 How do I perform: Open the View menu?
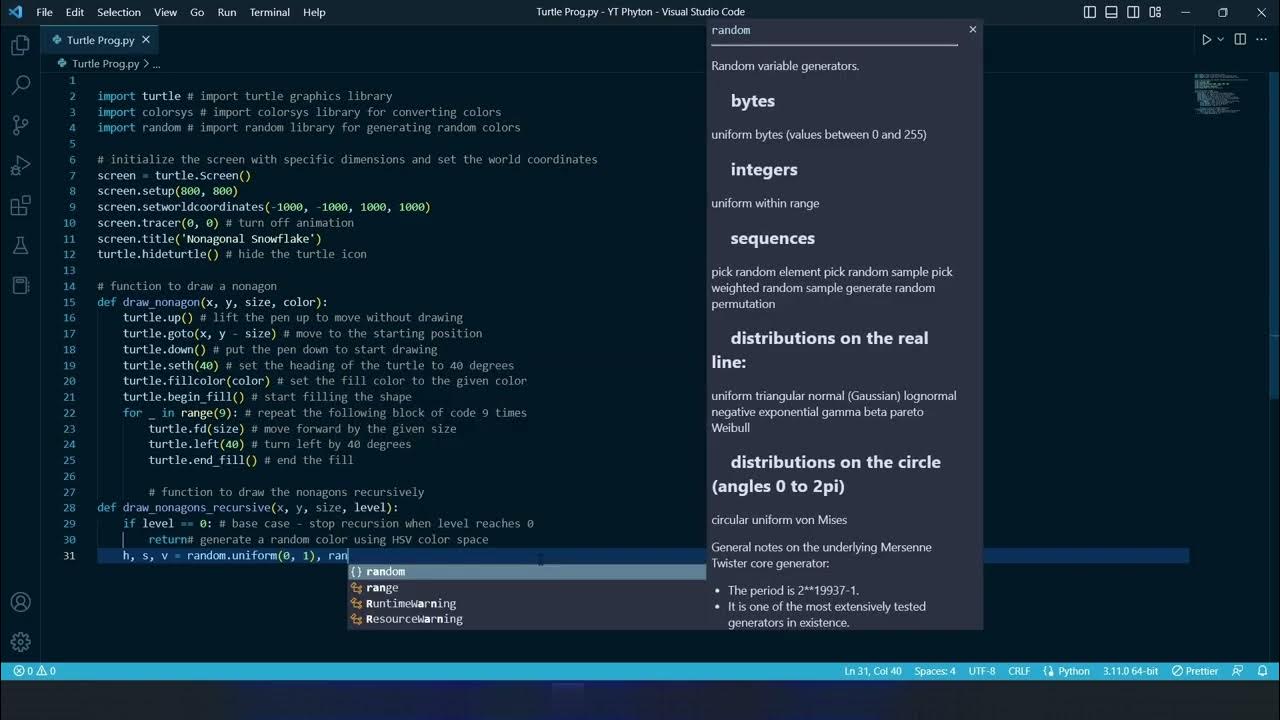point(165,12)
